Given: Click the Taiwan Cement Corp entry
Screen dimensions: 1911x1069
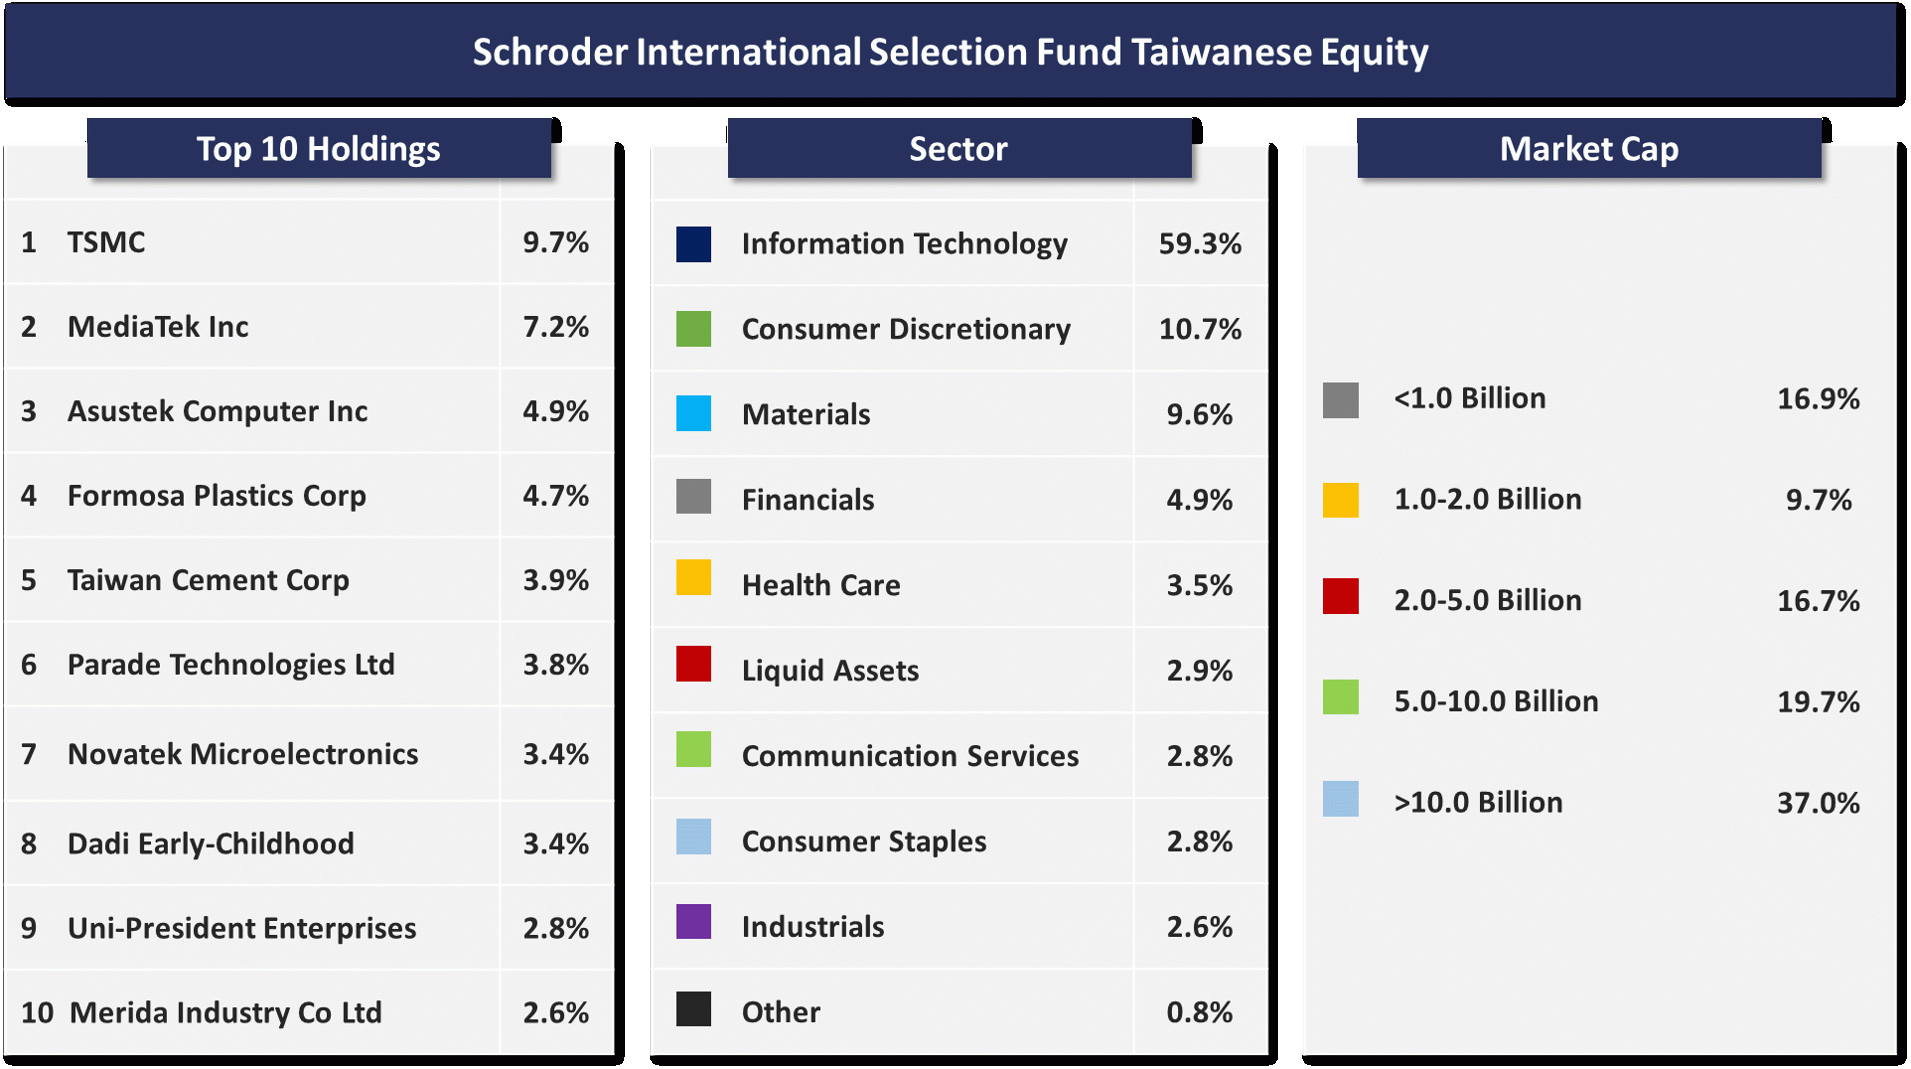Looking at the screenshot, I should click(x=208, y=580).
